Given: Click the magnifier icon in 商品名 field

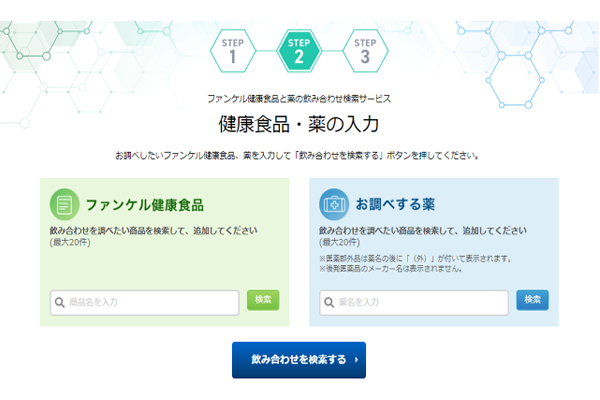Looking at the screenshot, I should 61,302.
